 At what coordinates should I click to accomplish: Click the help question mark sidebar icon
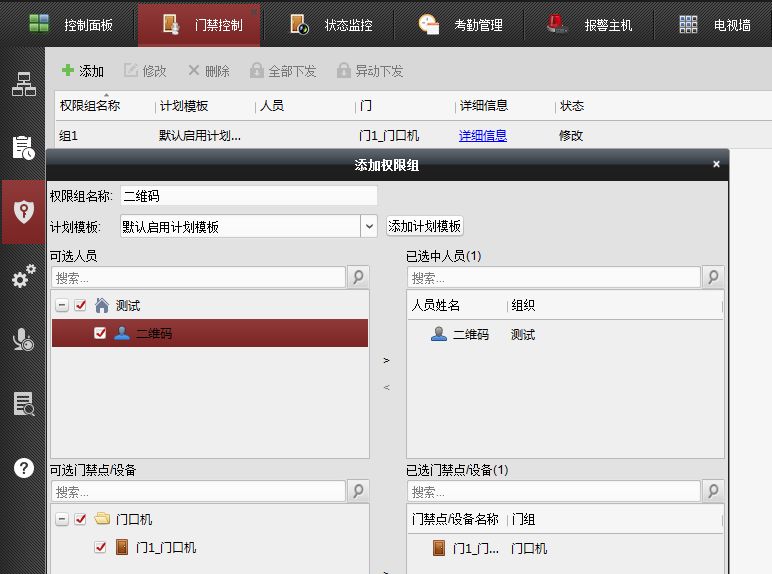23,467
